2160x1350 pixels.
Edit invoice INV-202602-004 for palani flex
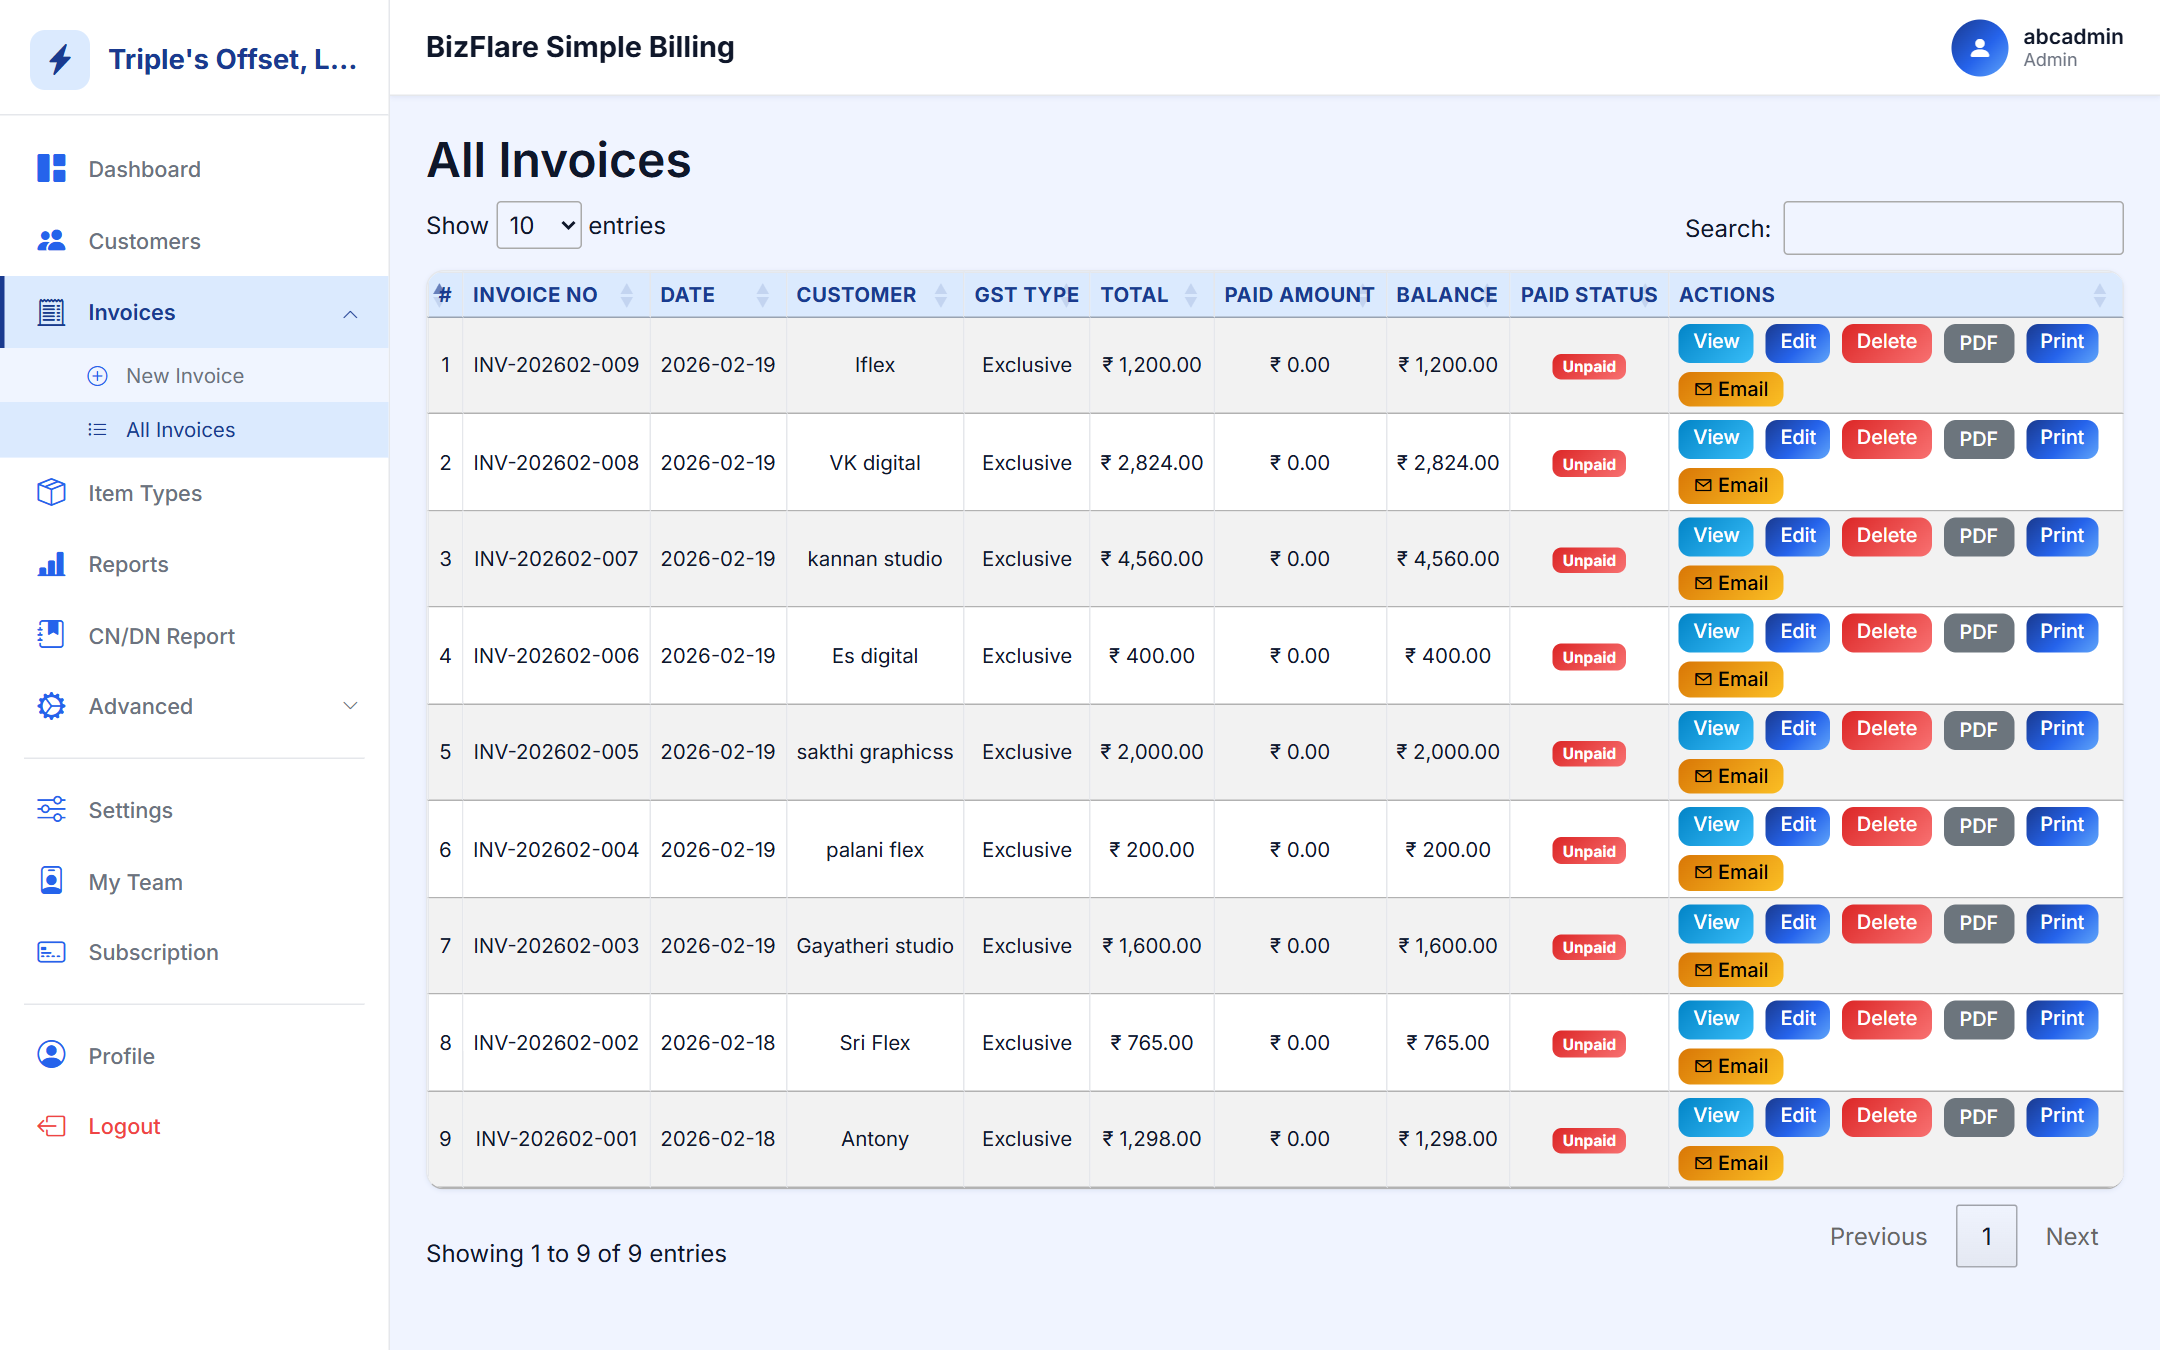1798,825
